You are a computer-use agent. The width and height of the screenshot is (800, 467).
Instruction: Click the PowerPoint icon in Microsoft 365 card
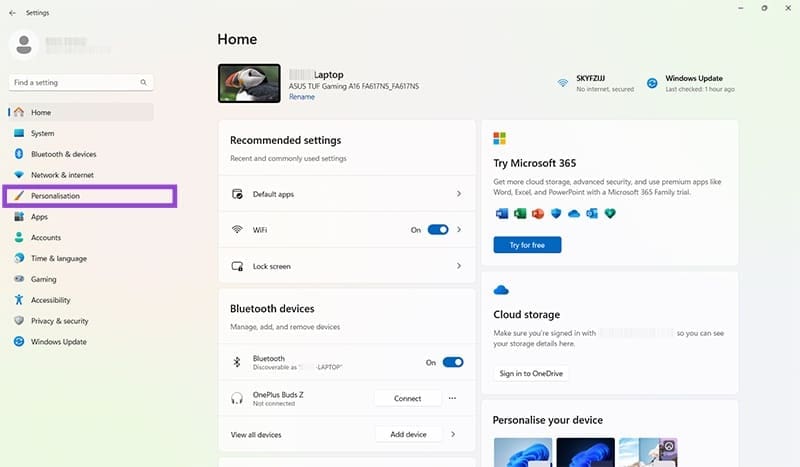538,213
